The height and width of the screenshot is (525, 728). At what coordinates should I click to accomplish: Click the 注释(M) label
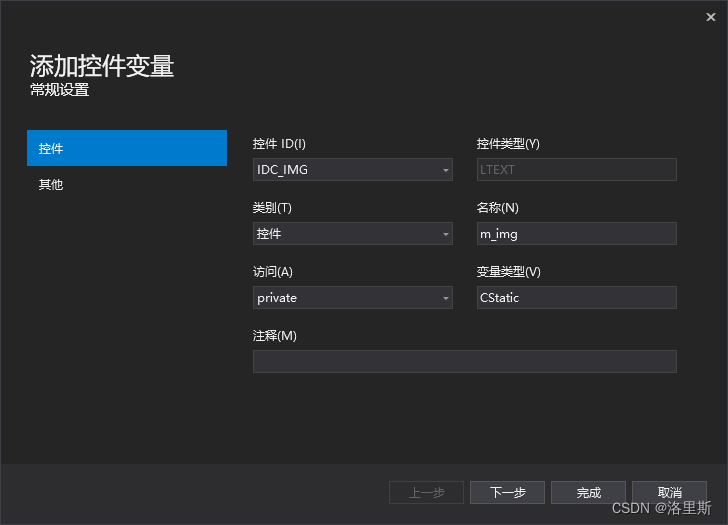tap(274, 336)
